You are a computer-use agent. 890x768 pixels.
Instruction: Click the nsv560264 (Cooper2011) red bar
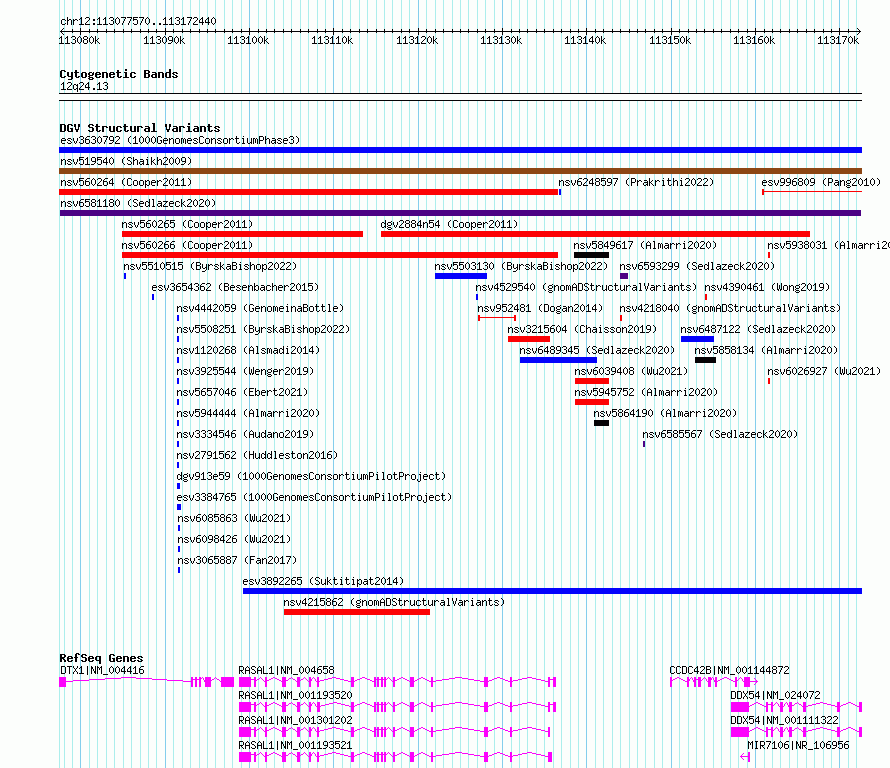point(309,192)
